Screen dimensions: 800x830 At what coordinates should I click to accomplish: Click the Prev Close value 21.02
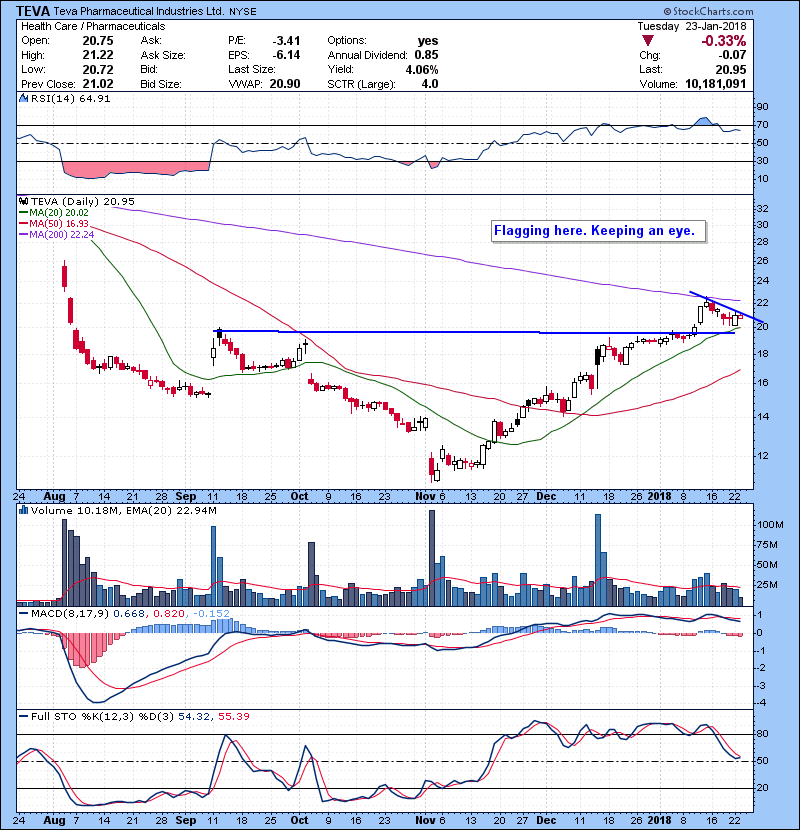pyautogui.click(x=97, y=84)
